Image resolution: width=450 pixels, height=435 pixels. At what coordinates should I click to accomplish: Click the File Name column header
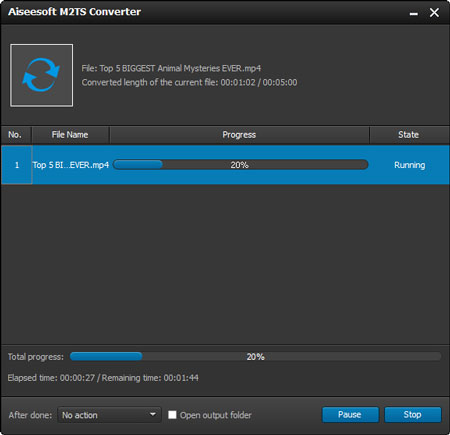[70, 135]
